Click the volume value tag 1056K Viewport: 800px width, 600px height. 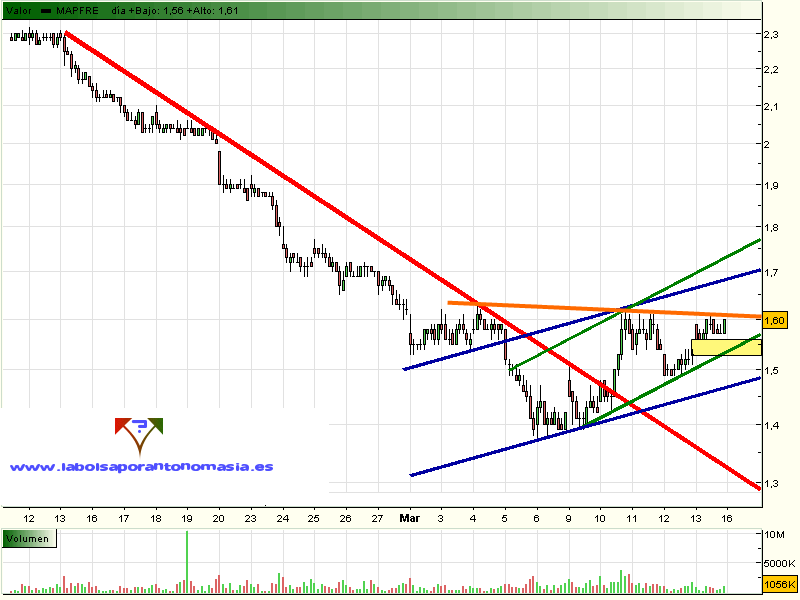pos(780,584)
